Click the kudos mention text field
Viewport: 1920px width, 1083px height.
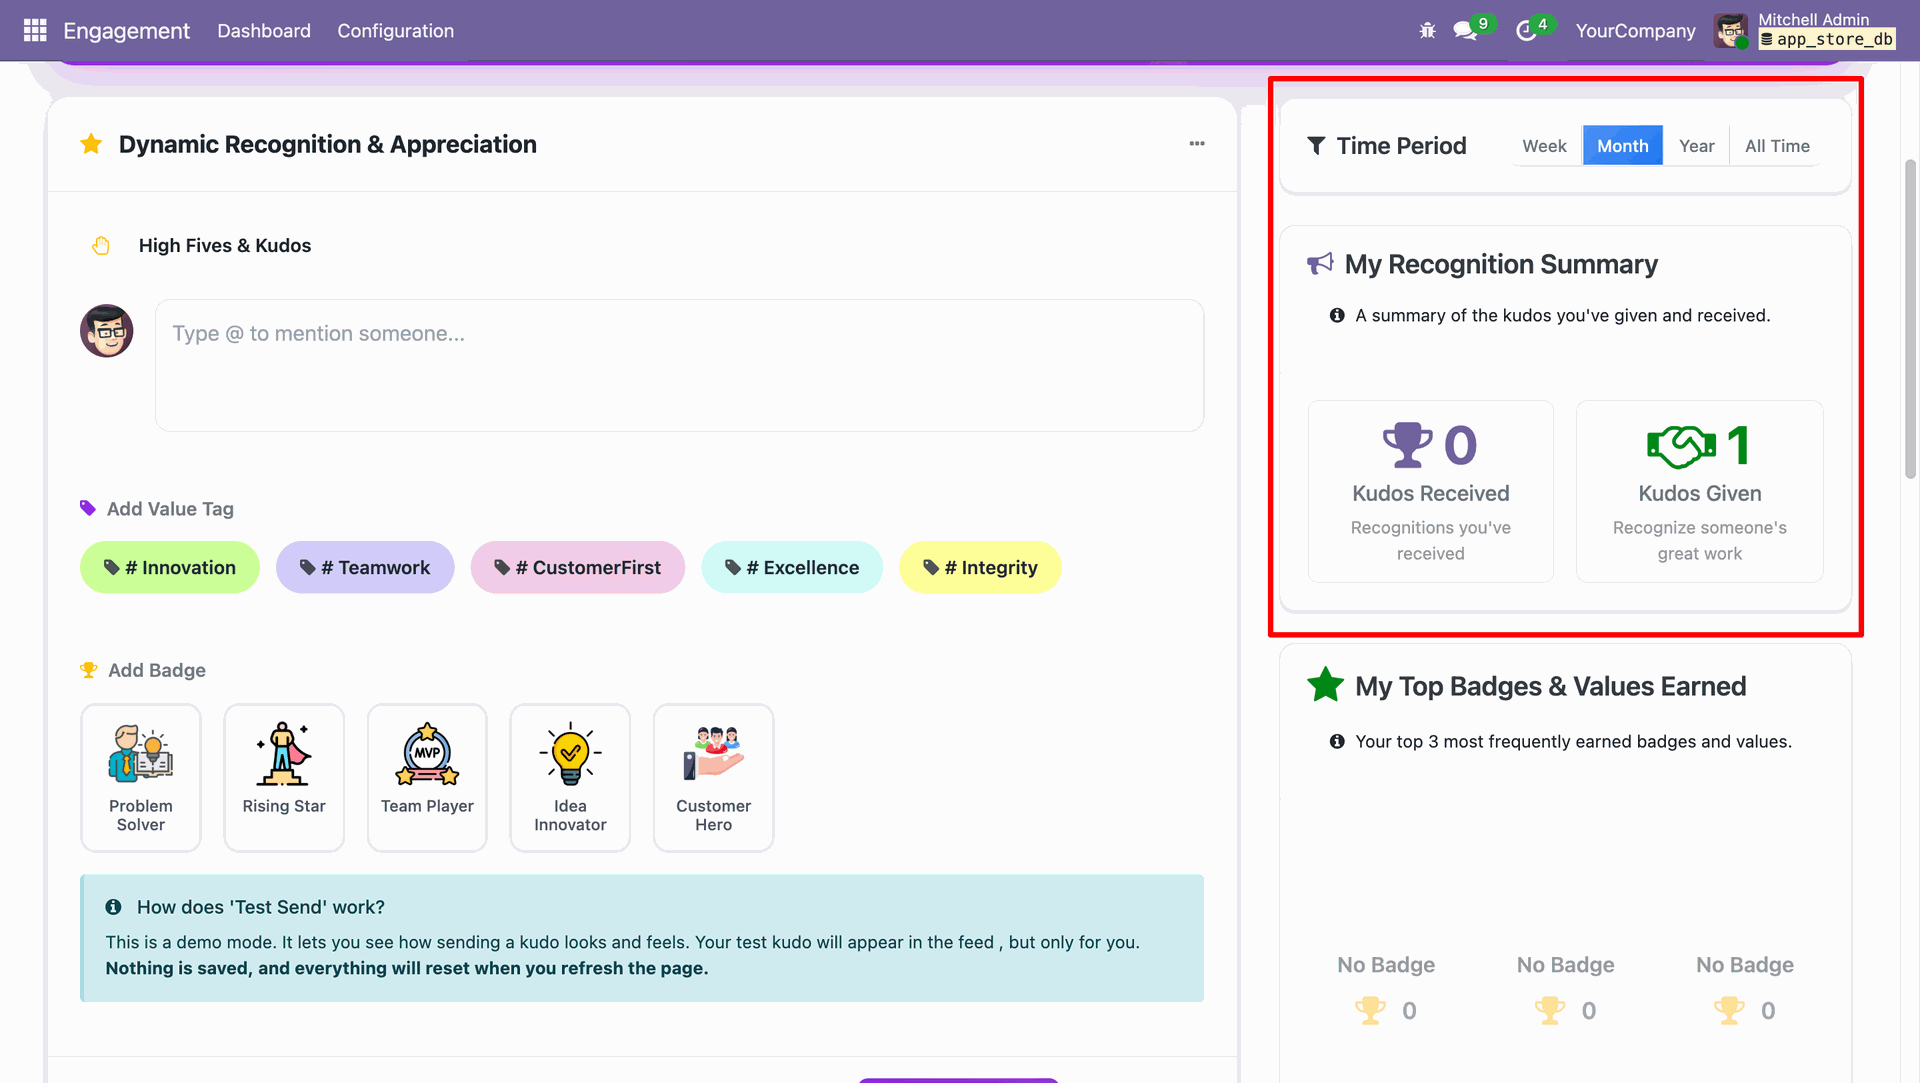point(679,365)
